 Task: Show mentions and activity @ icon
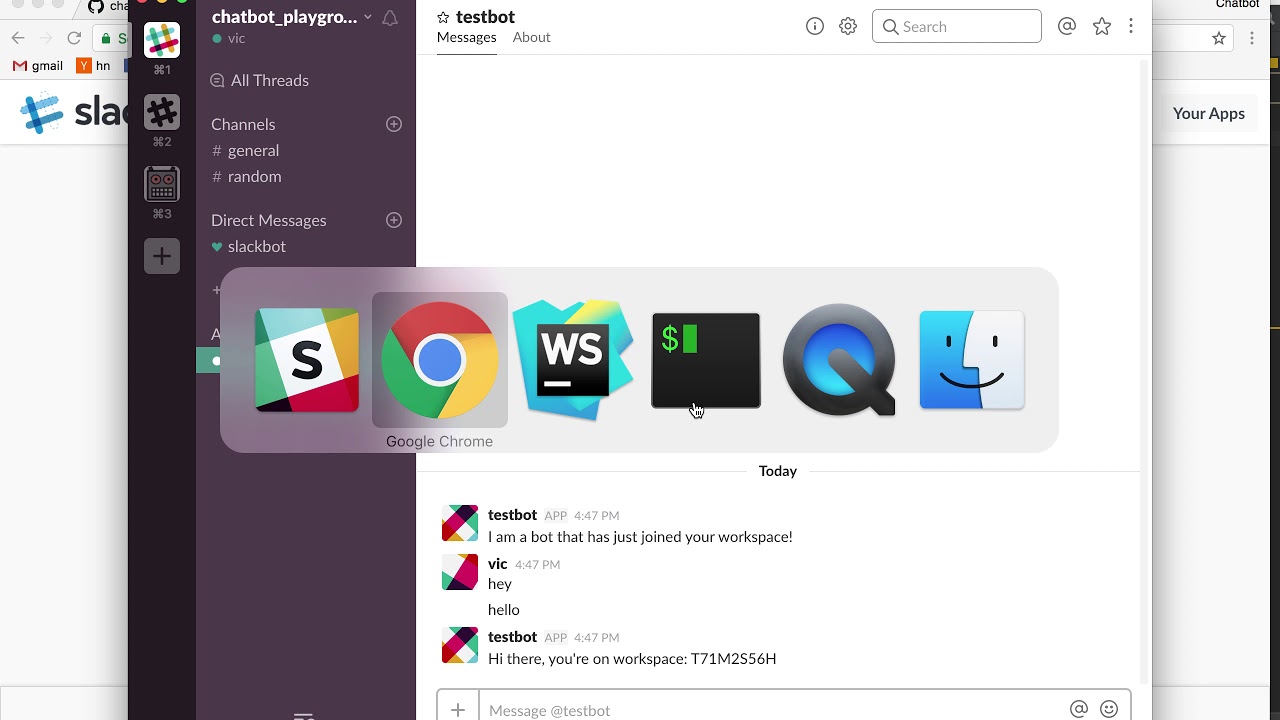pyautogui.click(x=1067, y=27)
